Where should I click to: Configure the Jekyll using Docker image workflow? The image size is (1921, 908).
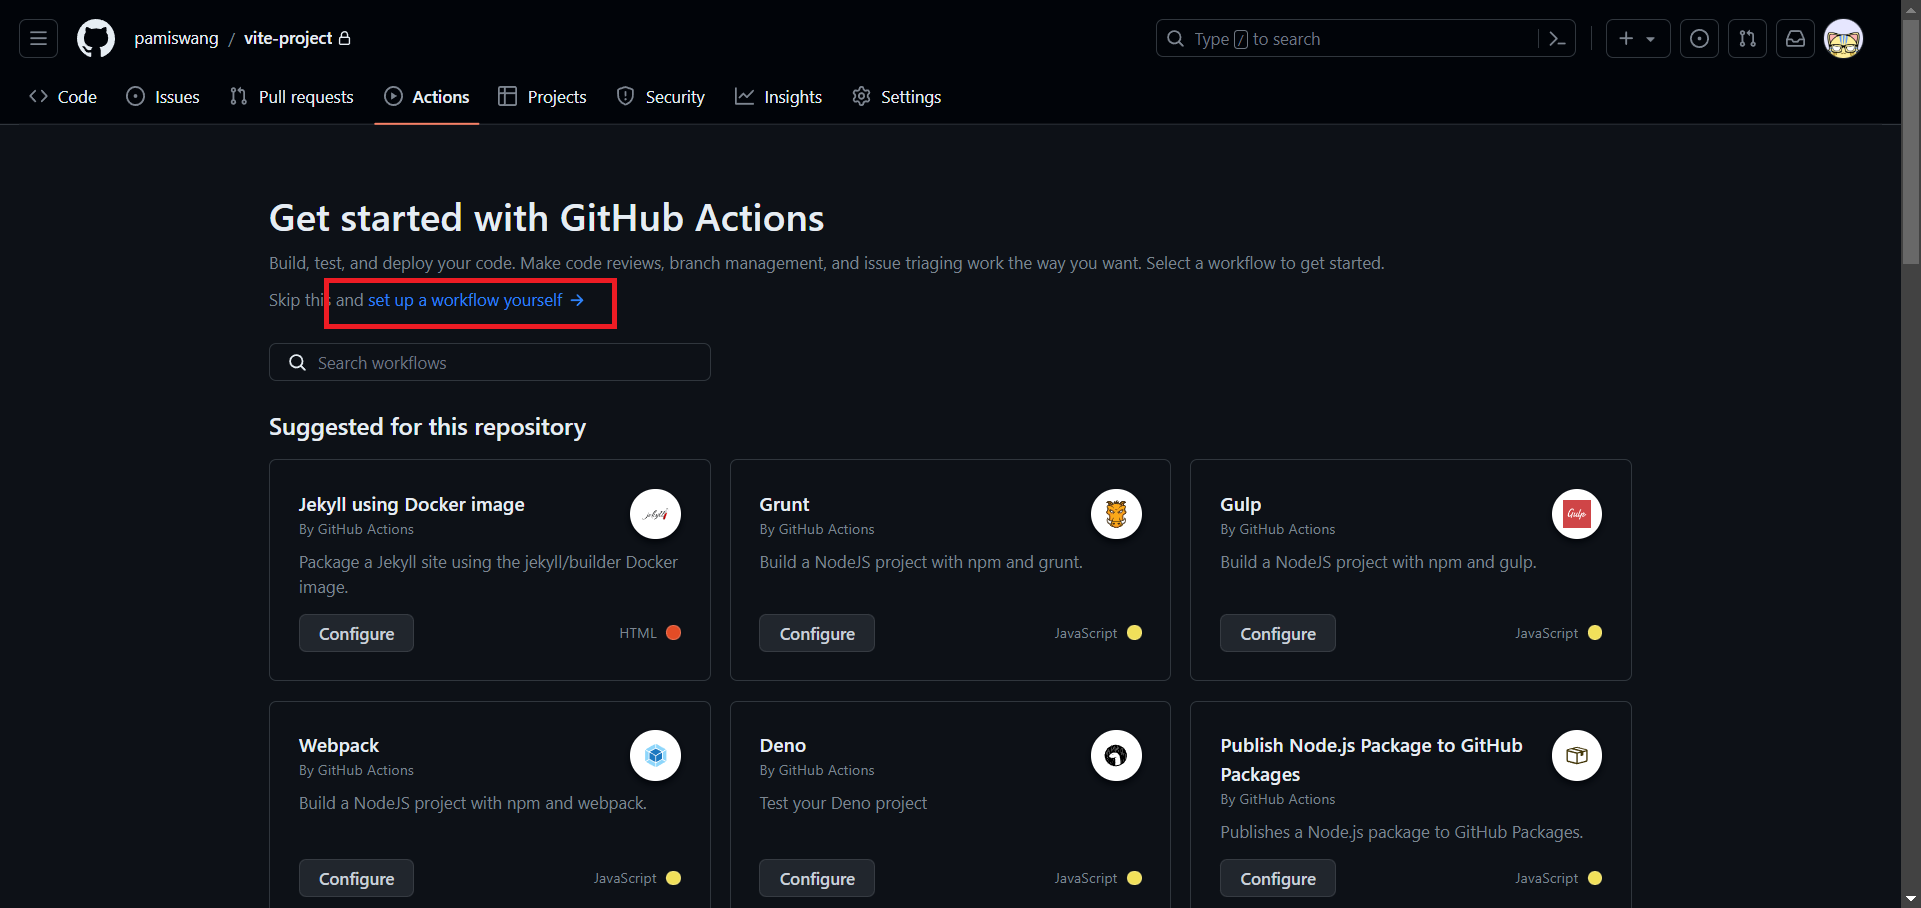coord(356,633)
